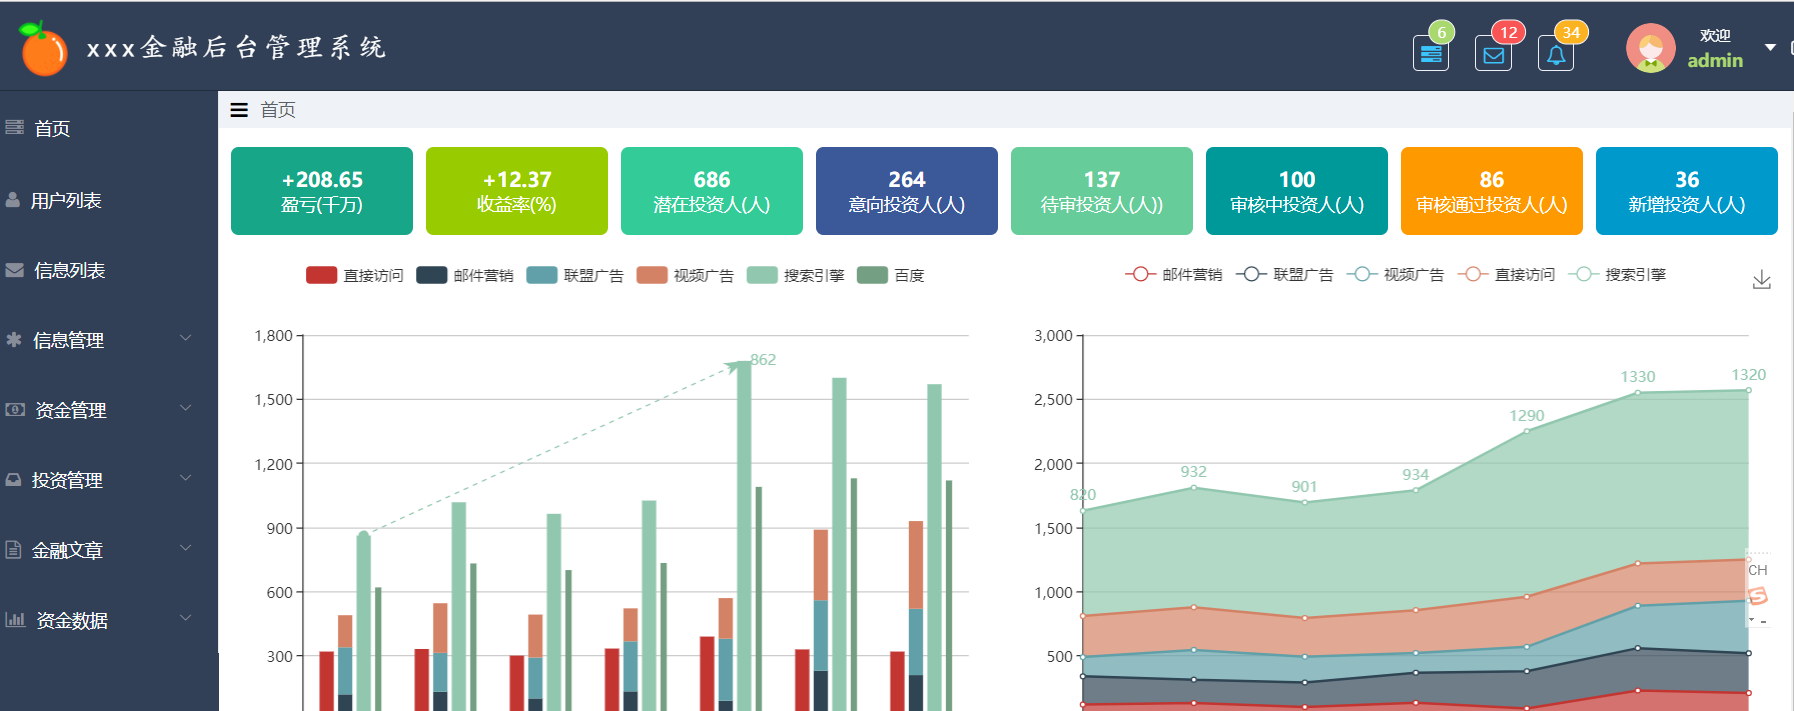Toggle 搜索引擎 series in line chart legend
This screenshot has height=711, width=1794.
pos(1618,274)
